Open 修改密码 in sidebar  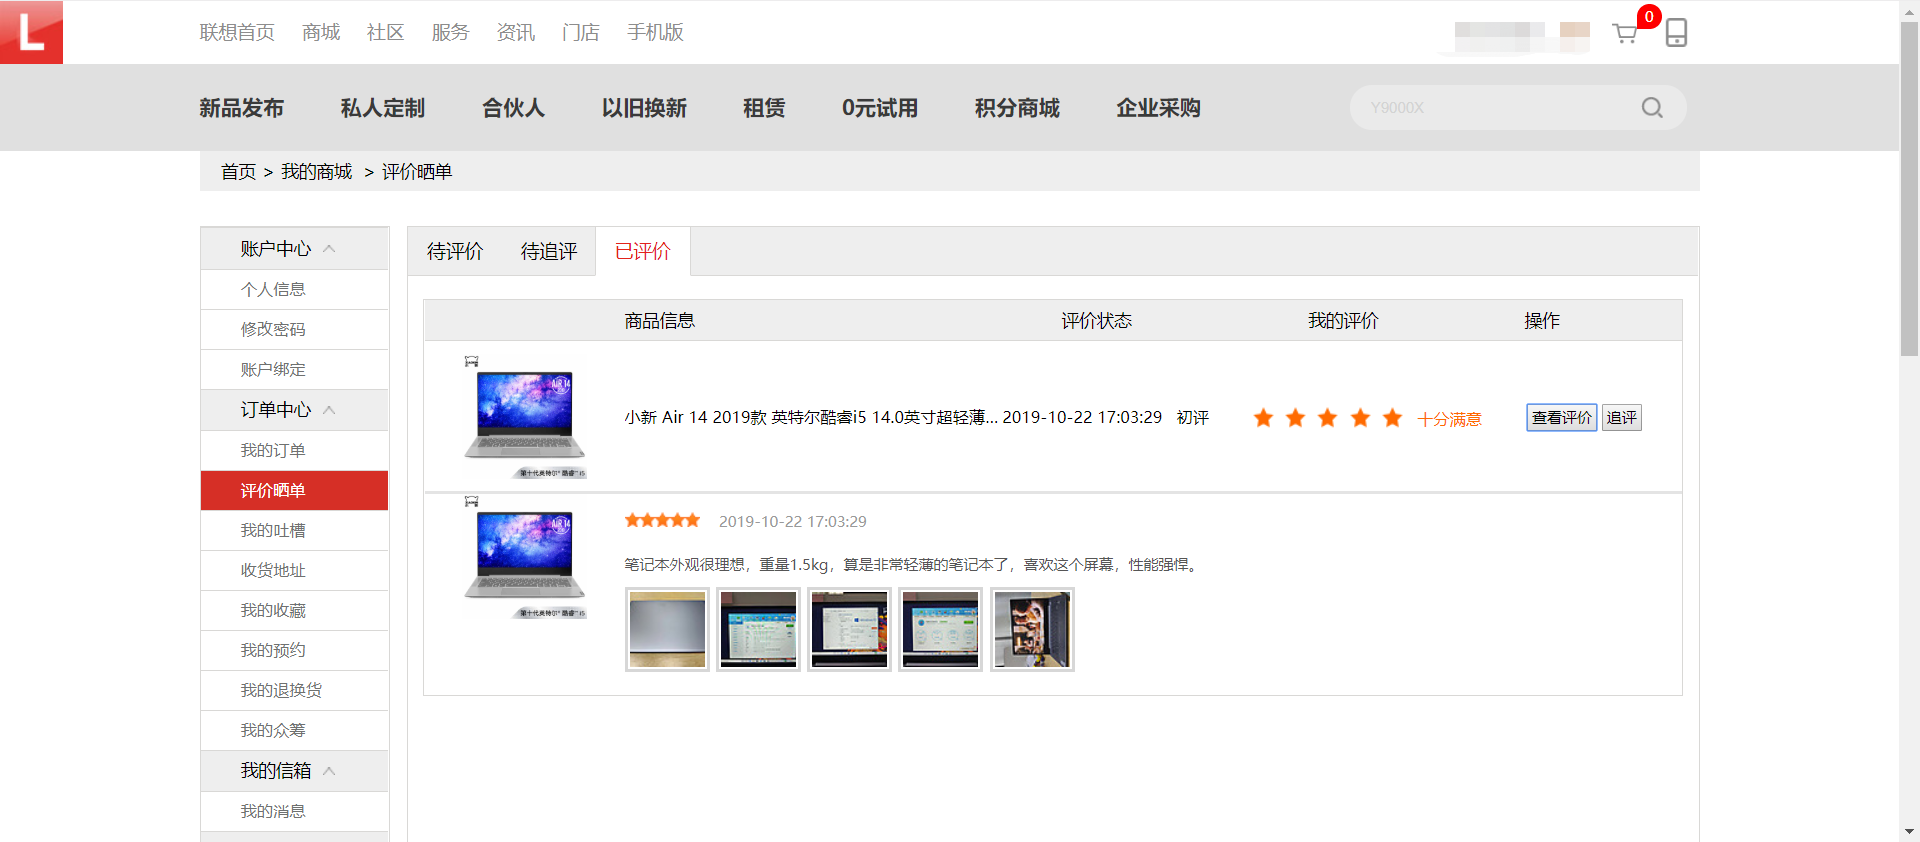pyautogui.click(x=294, y=330)
